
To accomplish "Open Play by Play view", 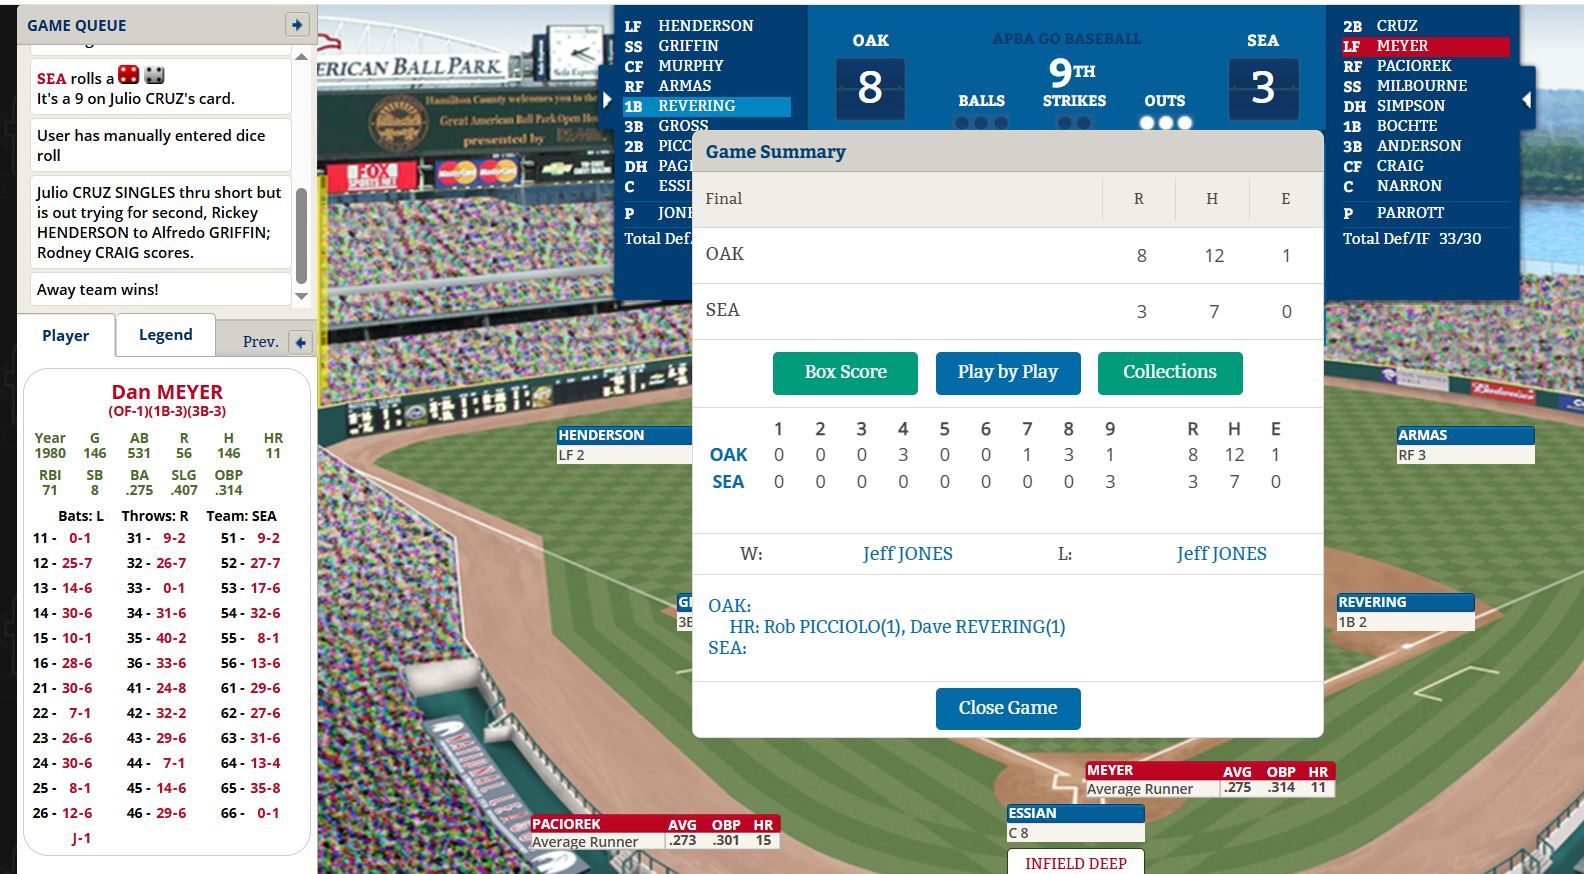I will coord(1007,372).
